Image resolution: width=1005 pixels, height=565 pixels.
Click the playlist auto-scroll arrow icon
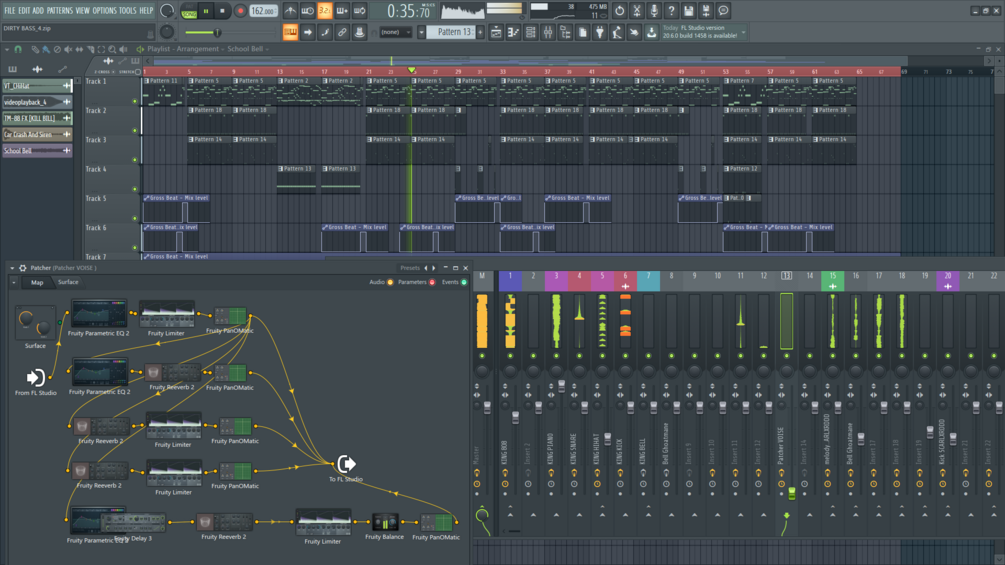tap(308, 32)
